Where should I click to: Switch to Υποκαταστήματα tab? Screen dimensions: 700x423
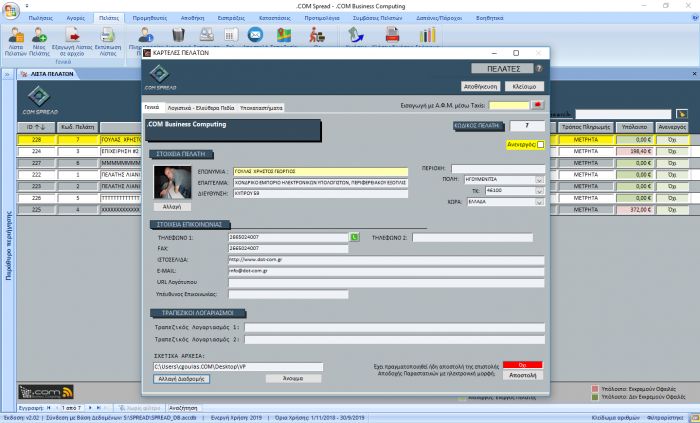[x=261, y=108]
